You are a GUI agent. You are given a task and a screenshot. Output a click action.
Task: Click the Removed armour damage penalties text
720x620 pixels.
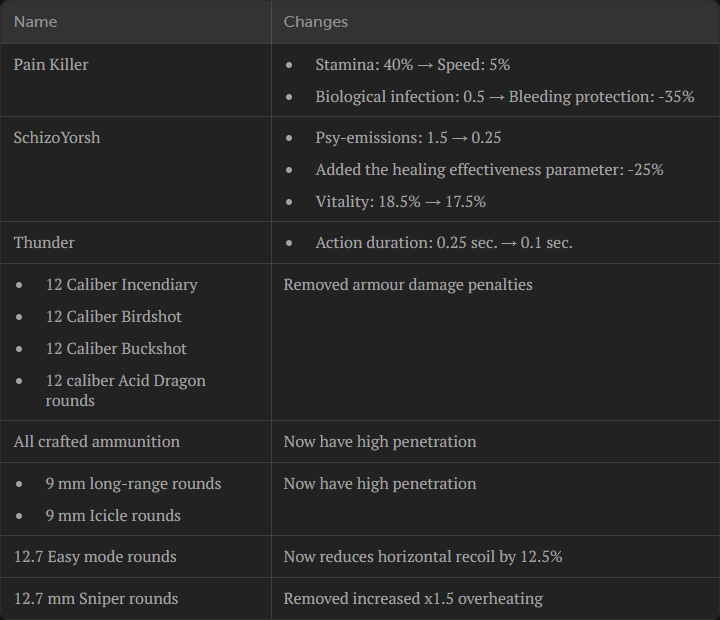[x=408, y=284]
